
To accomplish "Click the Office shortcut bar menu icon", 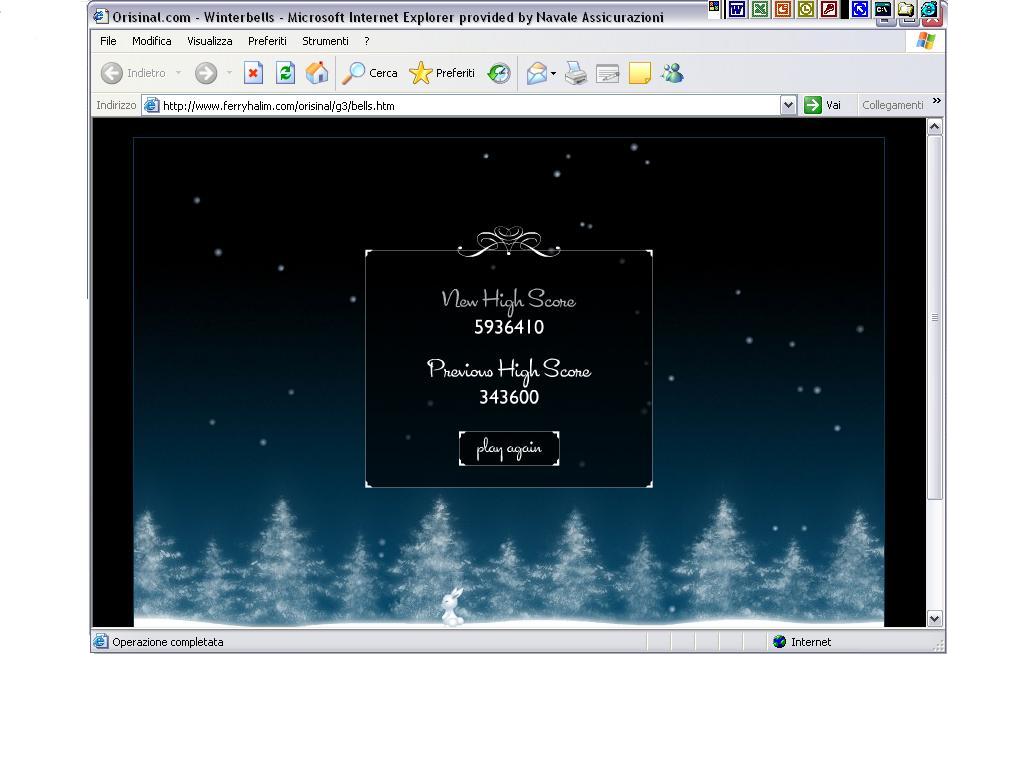I will pos(714,7).
